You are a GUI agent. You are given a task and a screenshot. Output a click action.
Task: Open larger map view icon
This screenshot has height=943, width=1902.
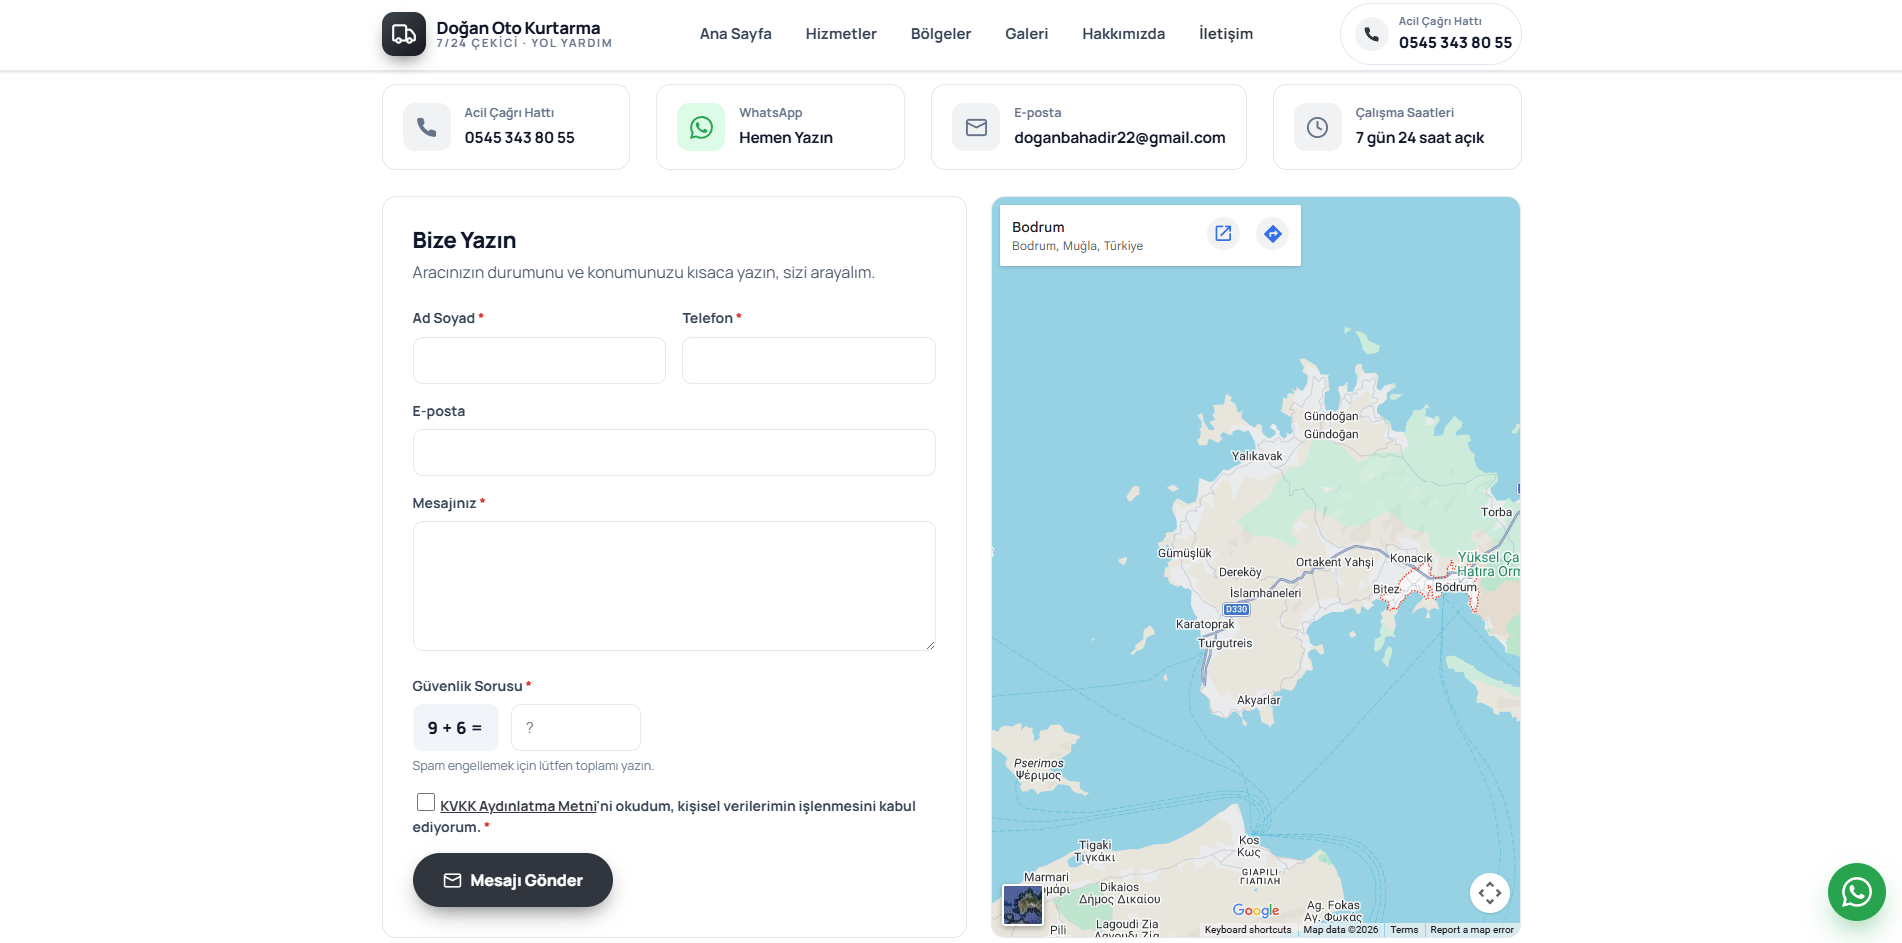pyautogui.click(x=1223, y=234)
